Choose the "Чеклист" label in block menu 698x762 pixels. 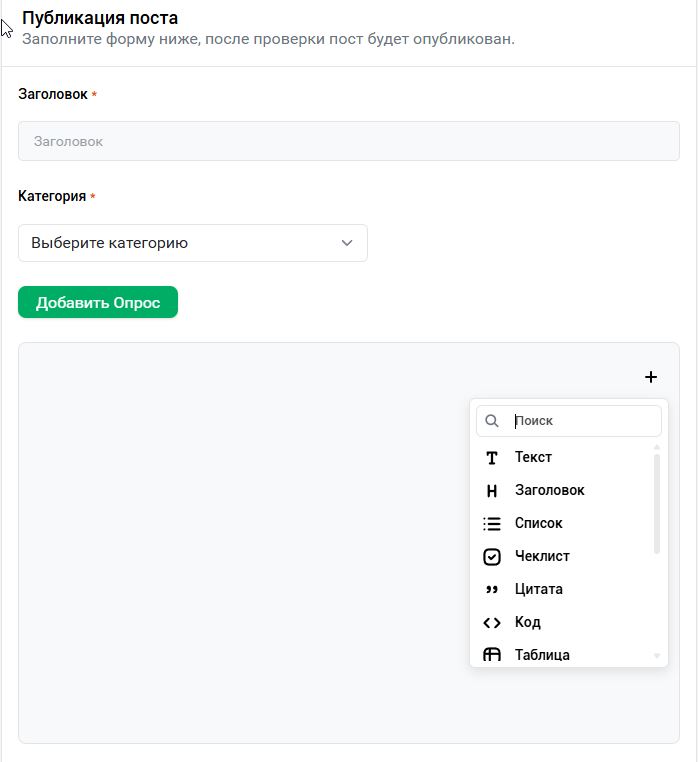tap(542, 556)
